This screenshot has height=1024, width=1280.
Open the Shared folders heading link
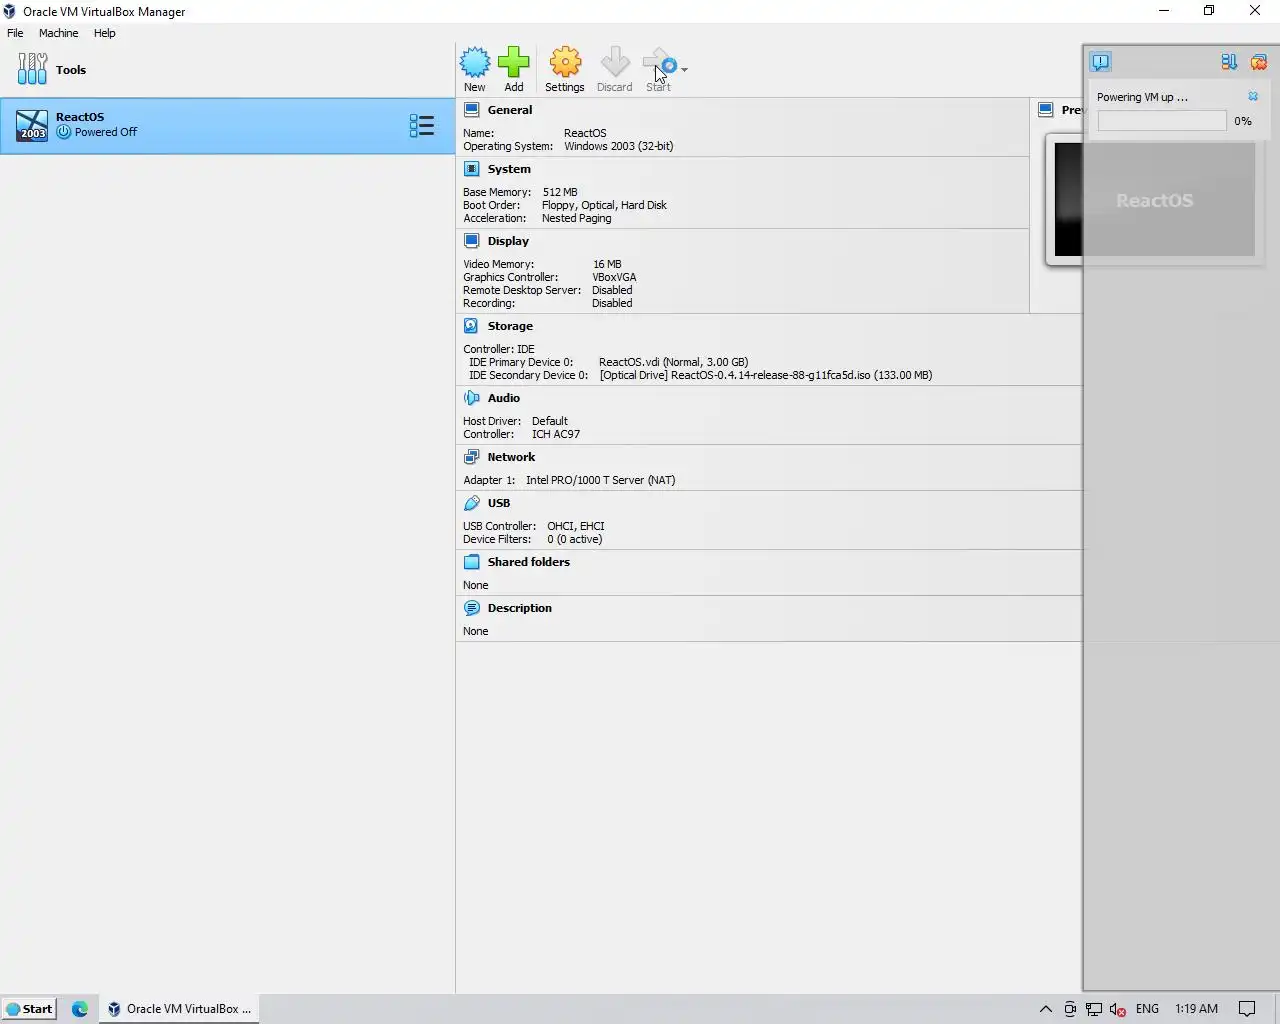(529, 562)
